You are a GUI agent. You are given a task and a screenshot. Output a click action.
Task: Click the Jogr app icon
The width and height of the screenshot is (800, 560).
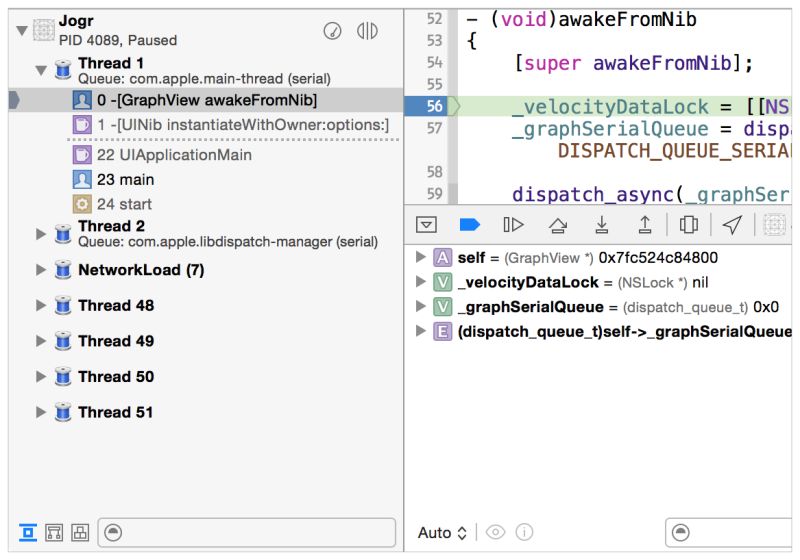tap(44, 30)
